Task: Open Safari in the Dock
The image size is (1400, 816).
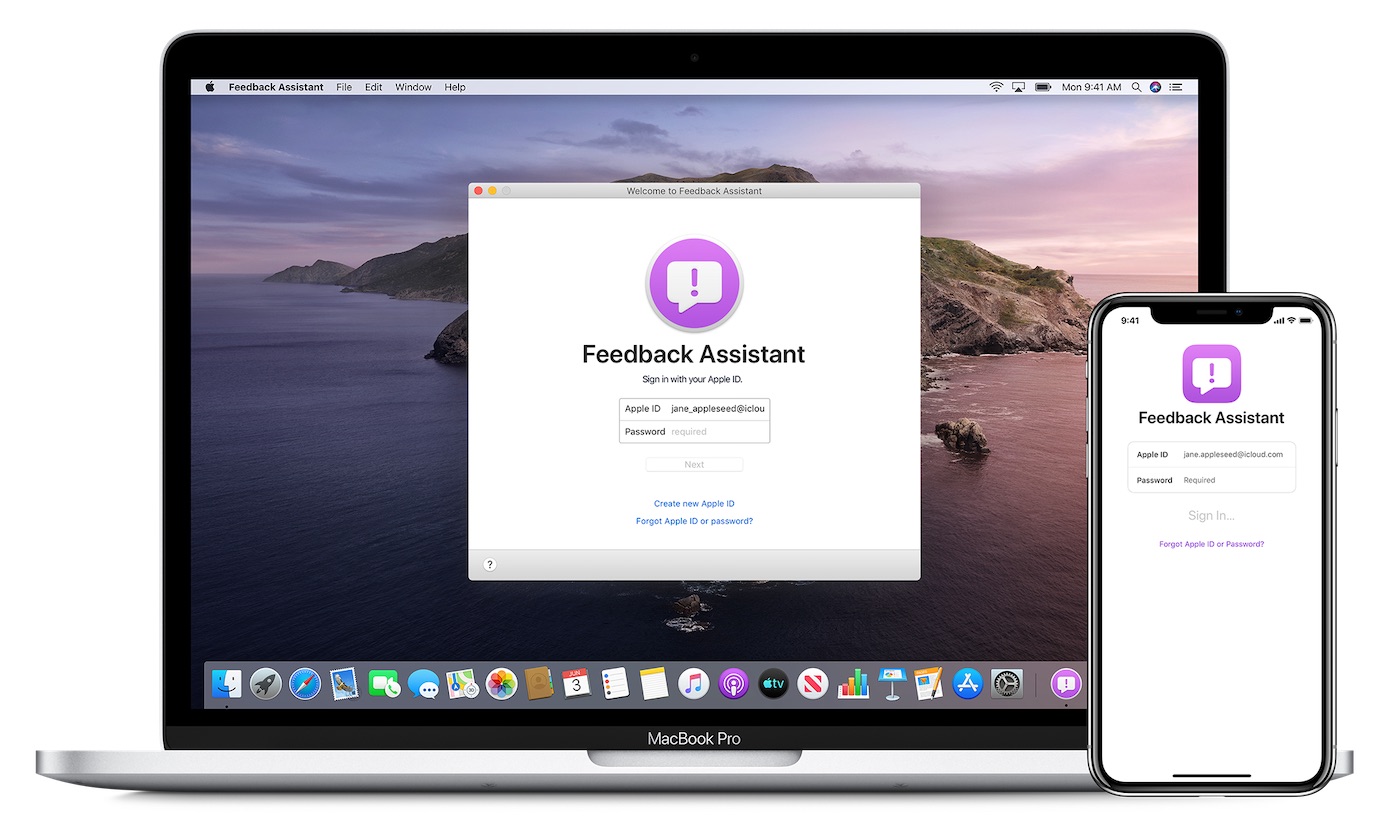Action: [x=305, y=684]
